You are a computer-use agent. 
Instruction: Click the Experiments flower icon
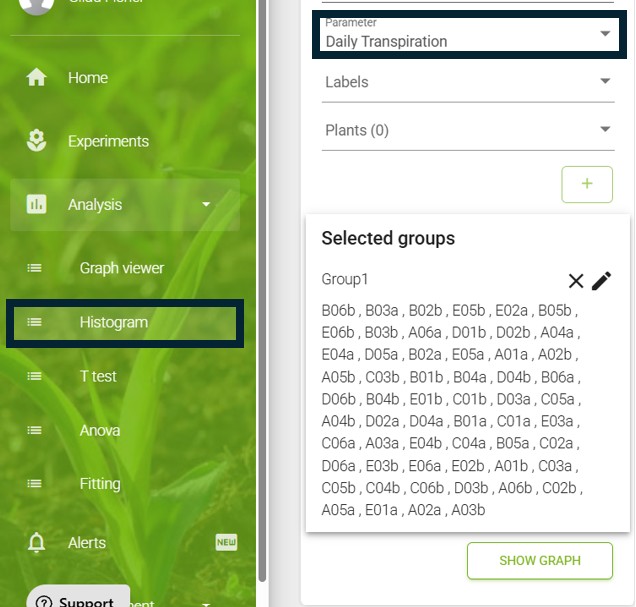pos(37,140)
